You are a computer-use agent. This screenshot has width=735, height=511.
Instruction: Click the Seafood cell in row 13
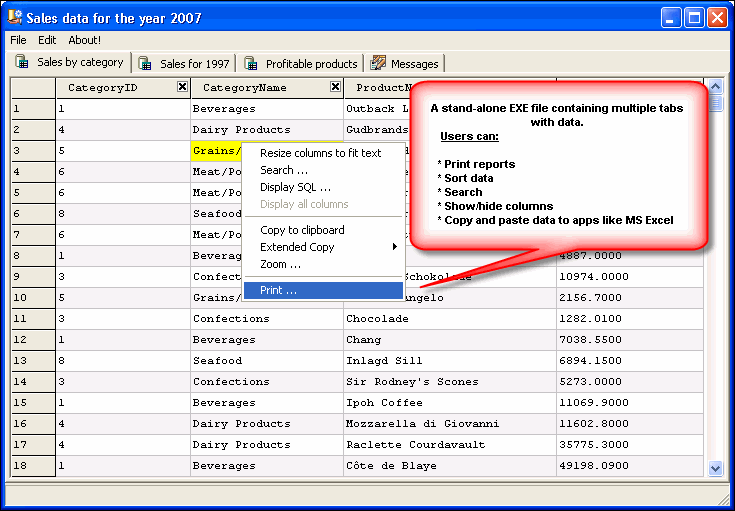click(x=267, y=361)
